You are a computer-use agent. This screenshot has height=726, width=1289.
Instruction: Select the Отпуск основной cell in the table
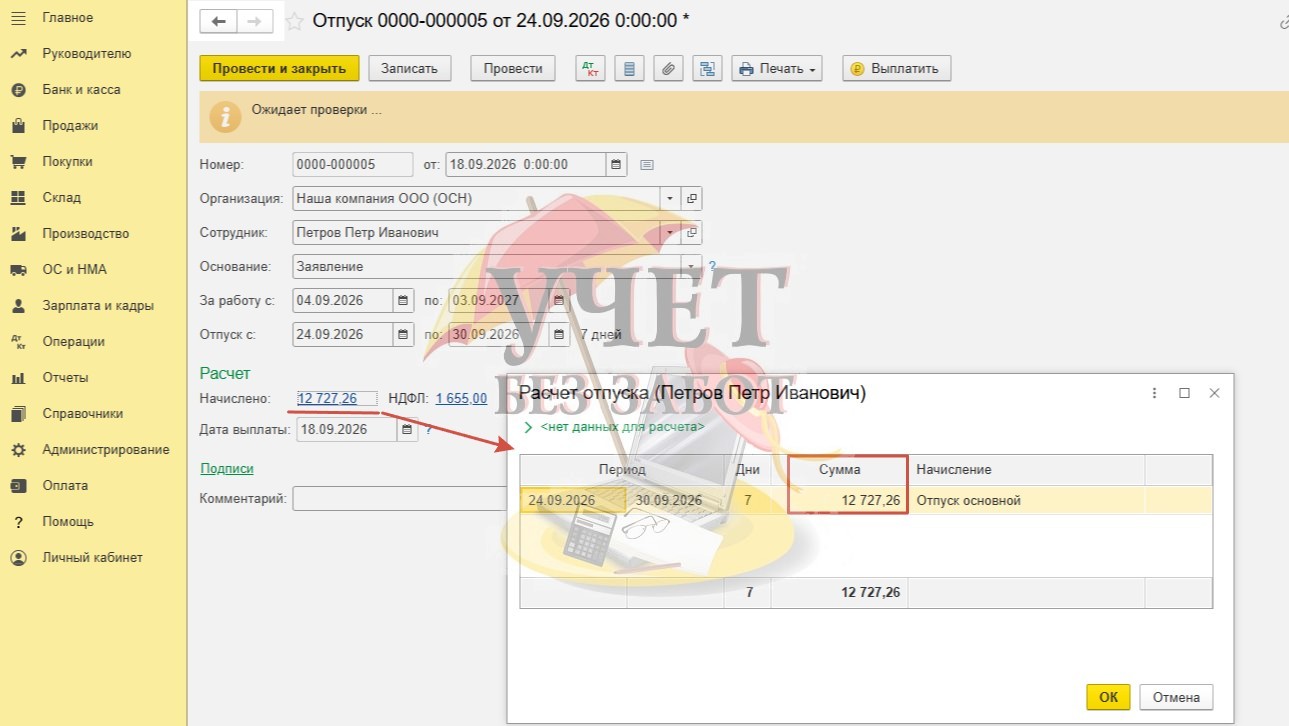click(1026, 501)
